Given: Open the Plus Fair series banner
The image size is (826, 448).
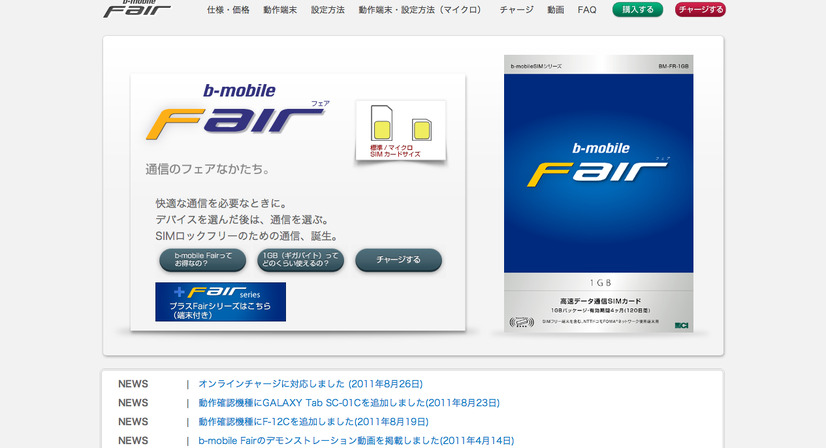Looking at the screenshot, I should 220,302.
